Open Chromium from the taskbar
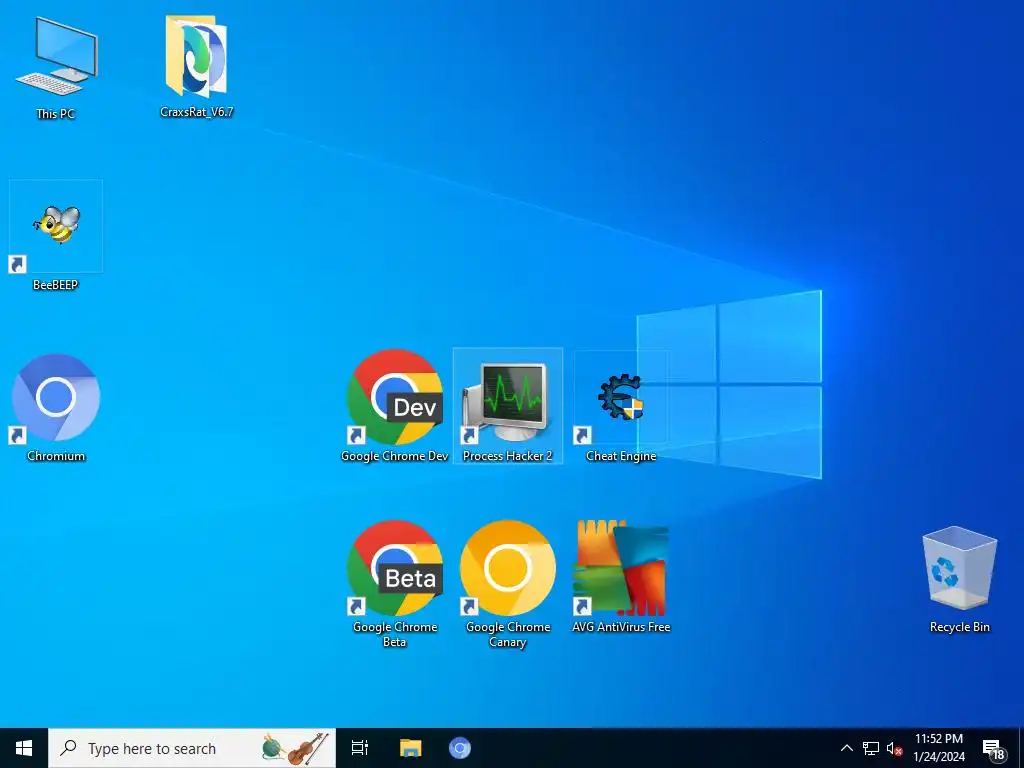Image resolution: width=1024 pixels, height=768 pixels. (460, 748)
